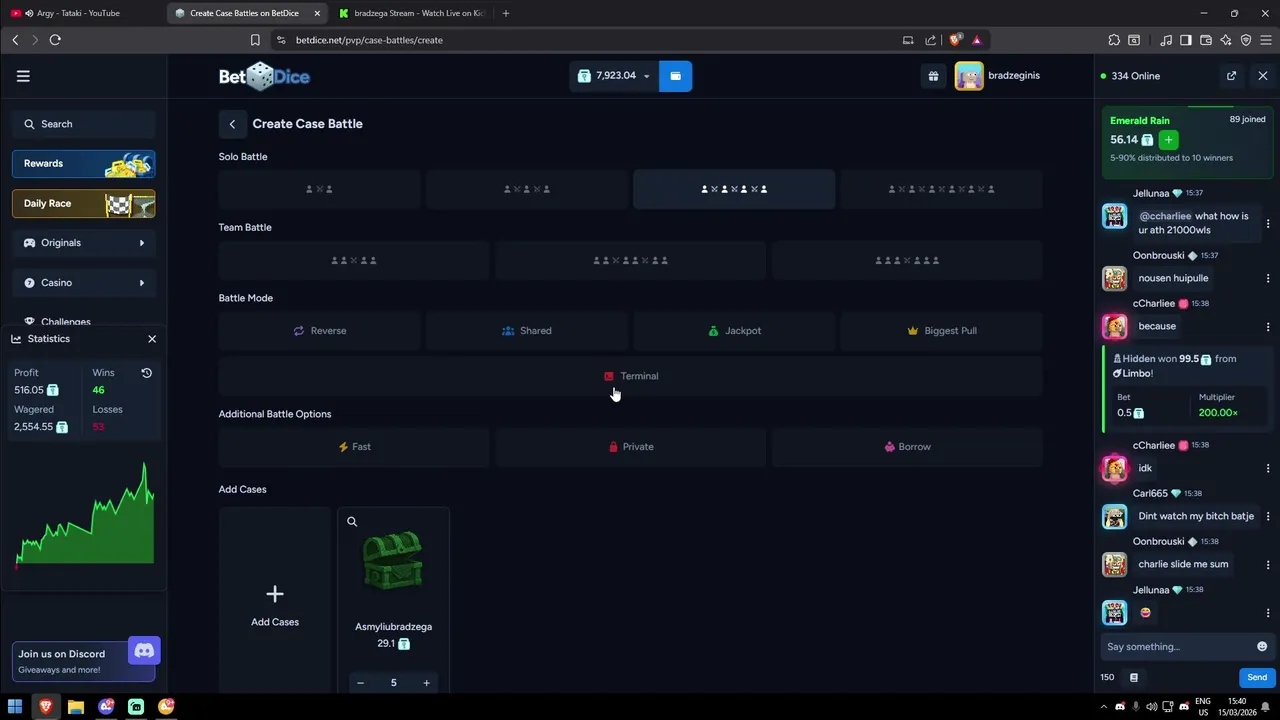This screenshot has width=1280, height=720.
Task: Click the Asmyliubradzega chest case image
Action: [x=393, y=561]
